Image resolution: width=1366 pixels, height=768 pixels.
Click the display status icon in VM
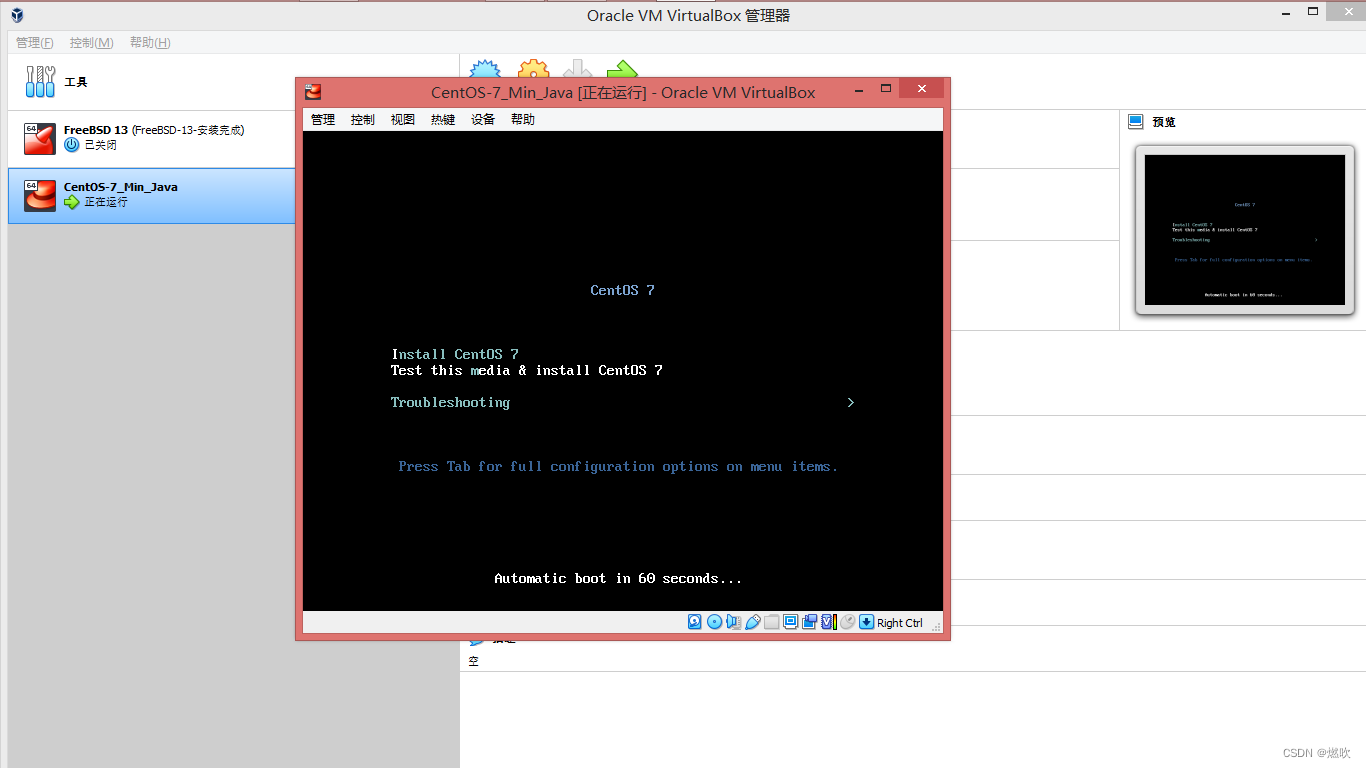point(791,622)
